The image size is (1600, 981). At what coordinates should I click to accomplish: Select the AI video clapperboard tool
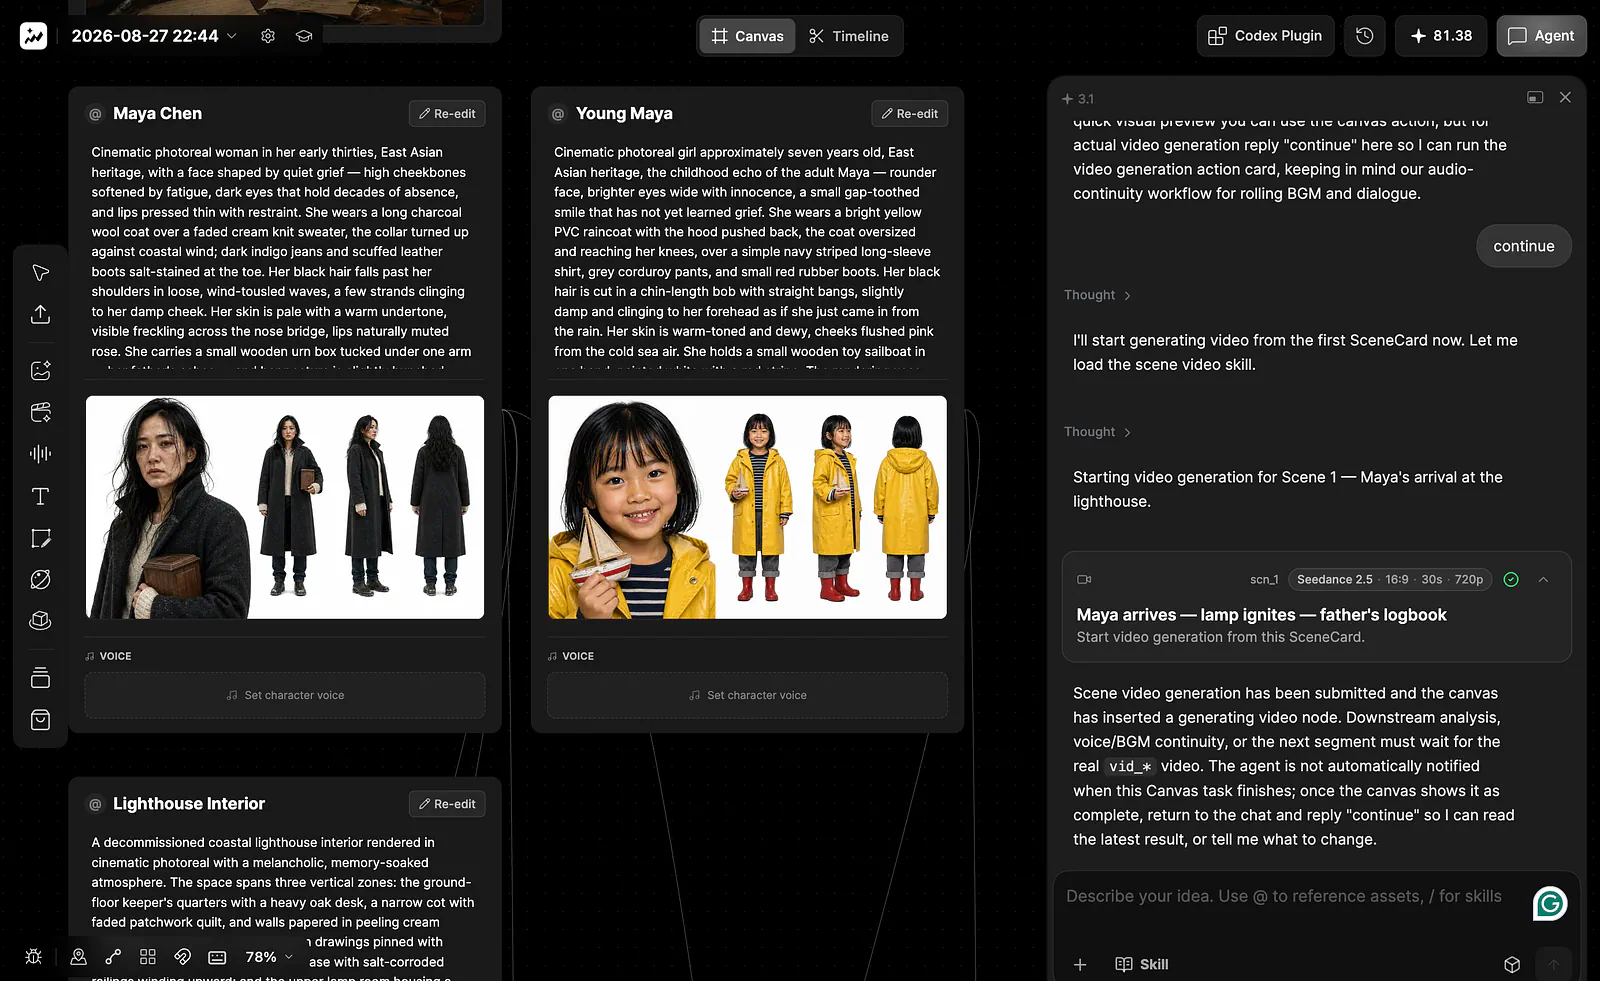tap(41, 412)
